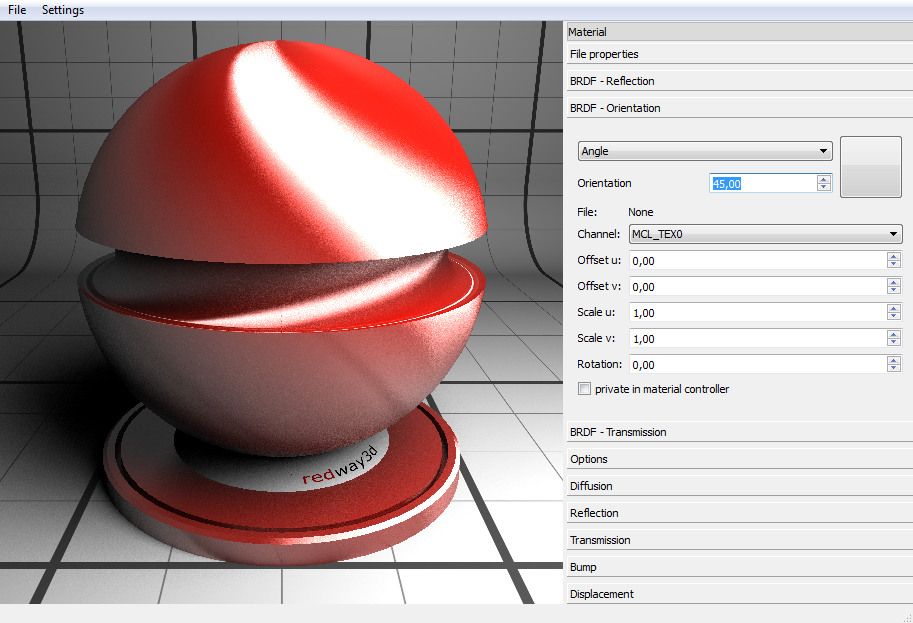Open the Settings menu
This screenshot has width=913, height=623.
63,10
